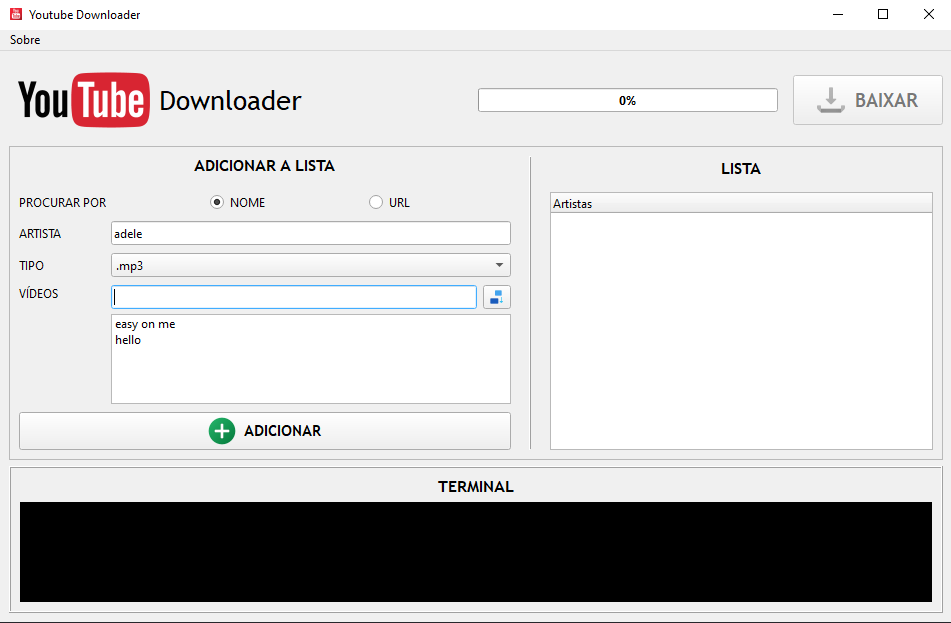Click the LISTA heading
951x623 pixels.
(x=741, y=169)
